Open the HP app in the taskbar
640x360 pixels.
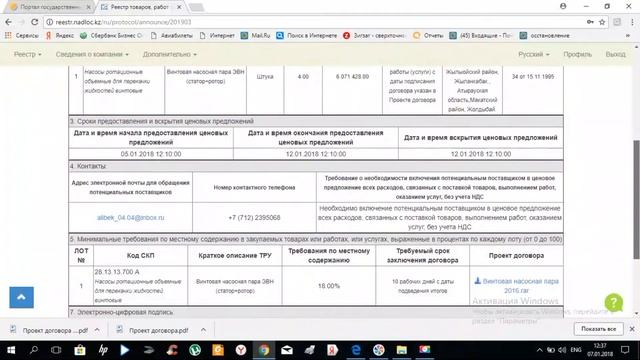(103, 350)
